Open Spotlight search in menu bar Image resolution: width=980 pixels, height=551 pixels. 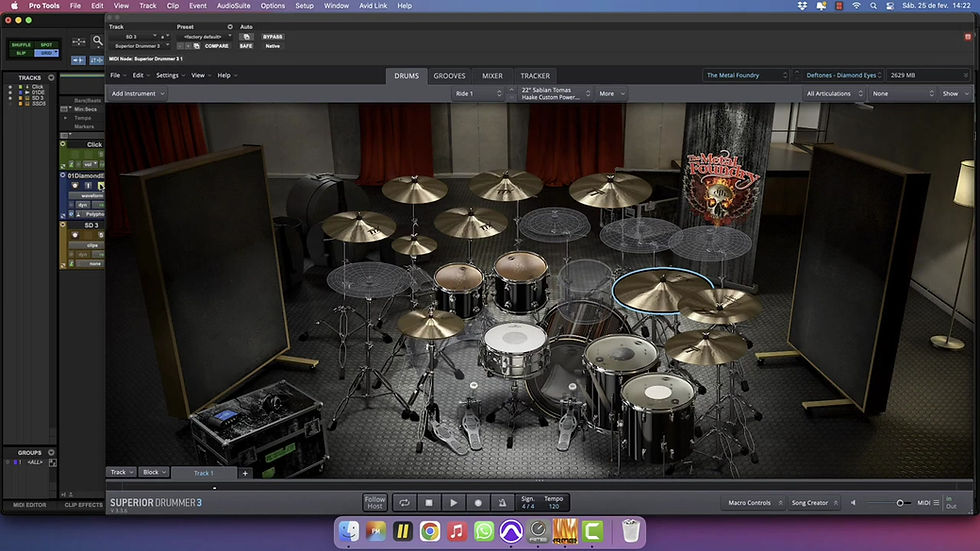click(x=873, y=6)
